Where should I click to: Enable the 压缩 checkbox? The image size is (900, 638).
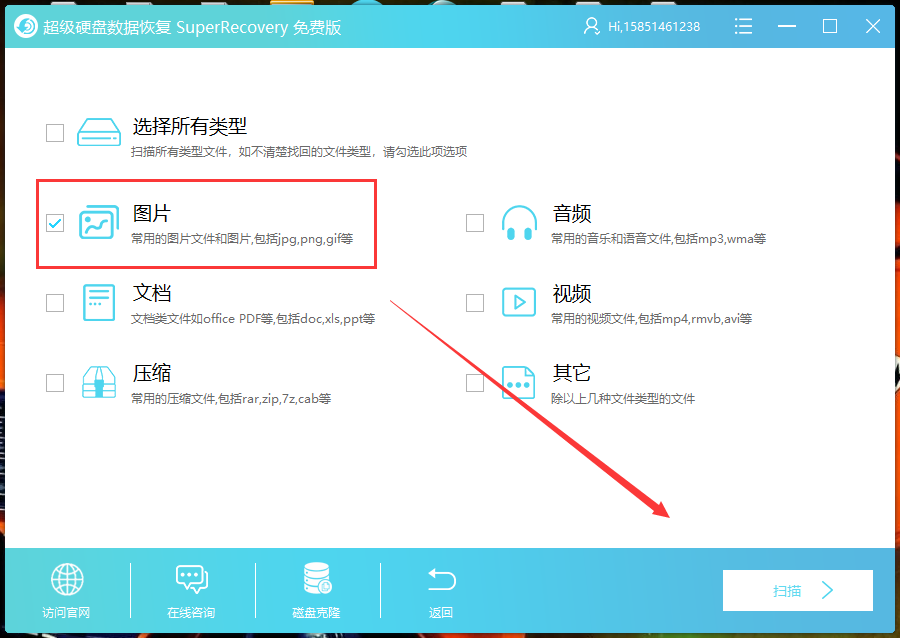(55, 383)
